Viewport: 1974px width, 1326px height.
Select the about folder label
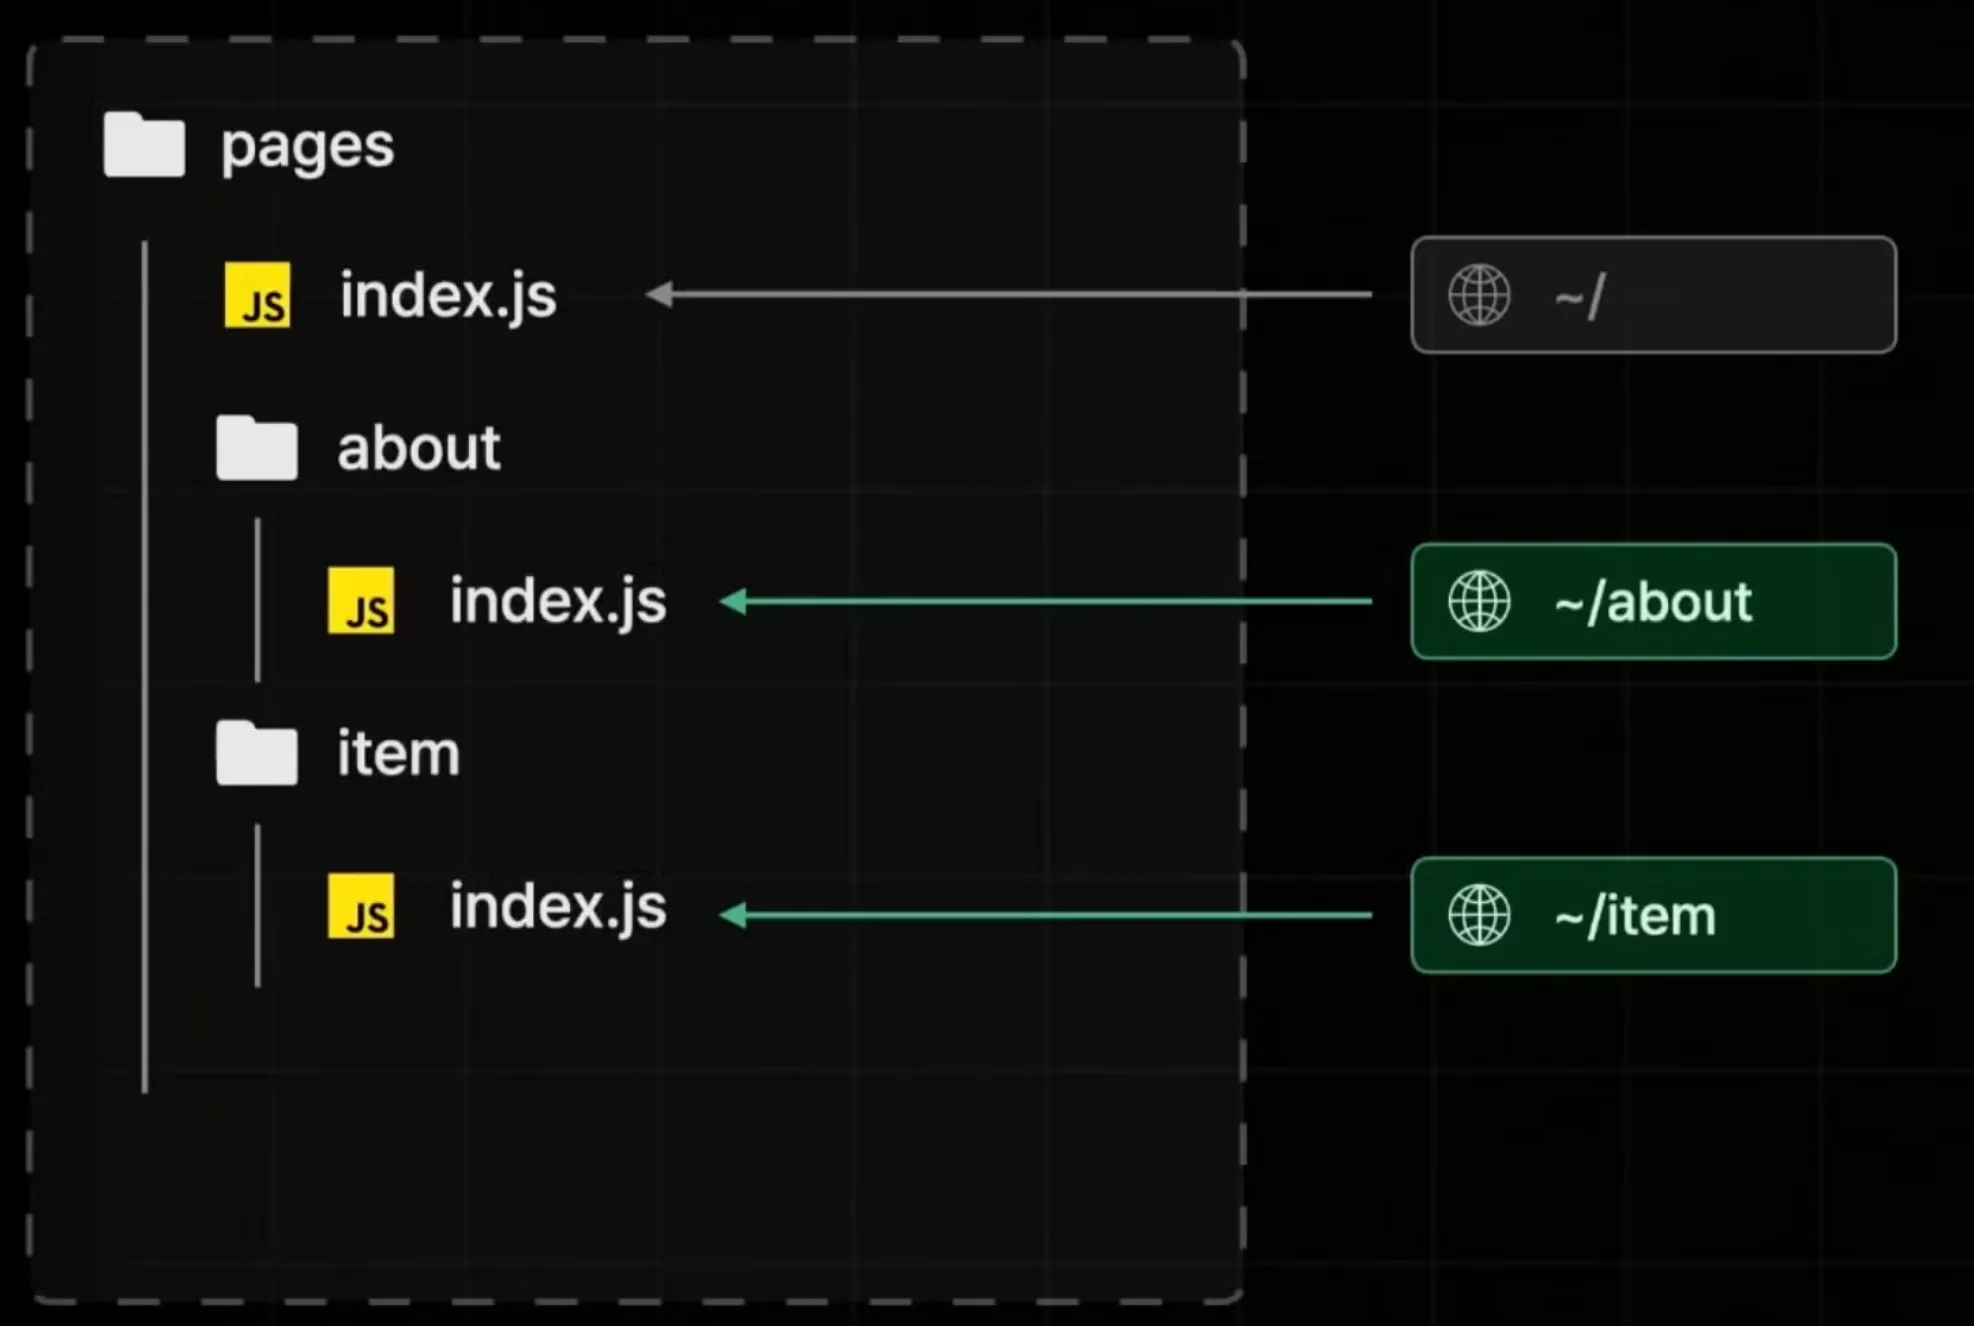(418, 448)
